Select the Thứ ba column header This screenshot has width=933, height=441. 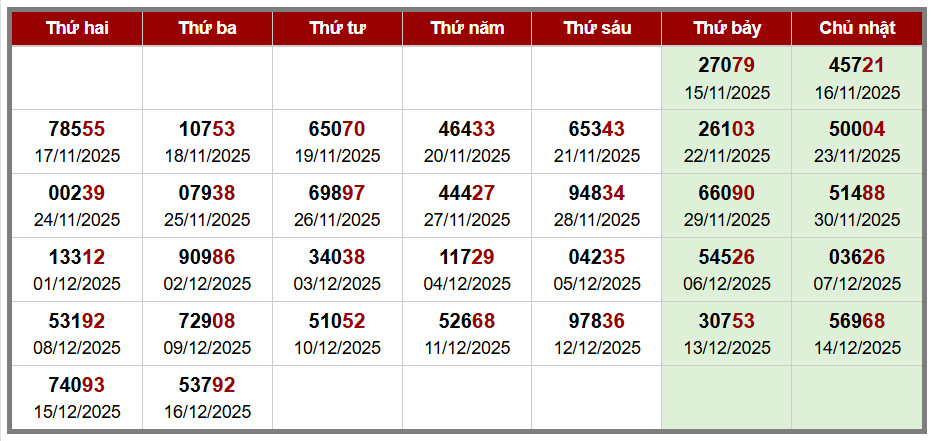(x=207, y=28)
